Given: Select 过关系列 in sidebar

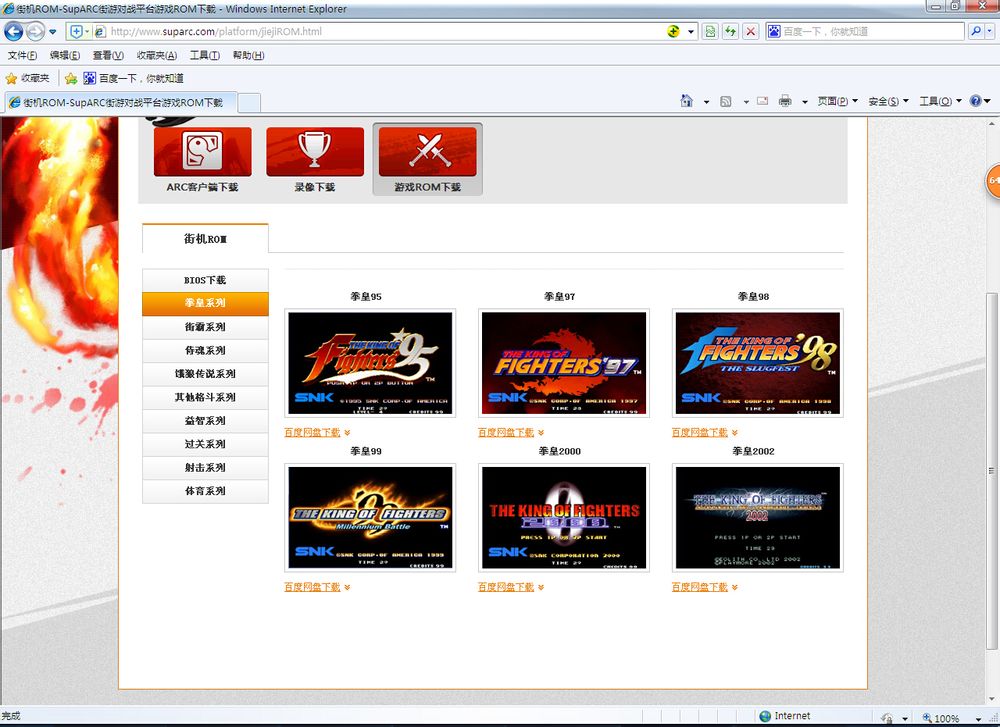Looking at the screenshot, I should click(x=205, y=444).
